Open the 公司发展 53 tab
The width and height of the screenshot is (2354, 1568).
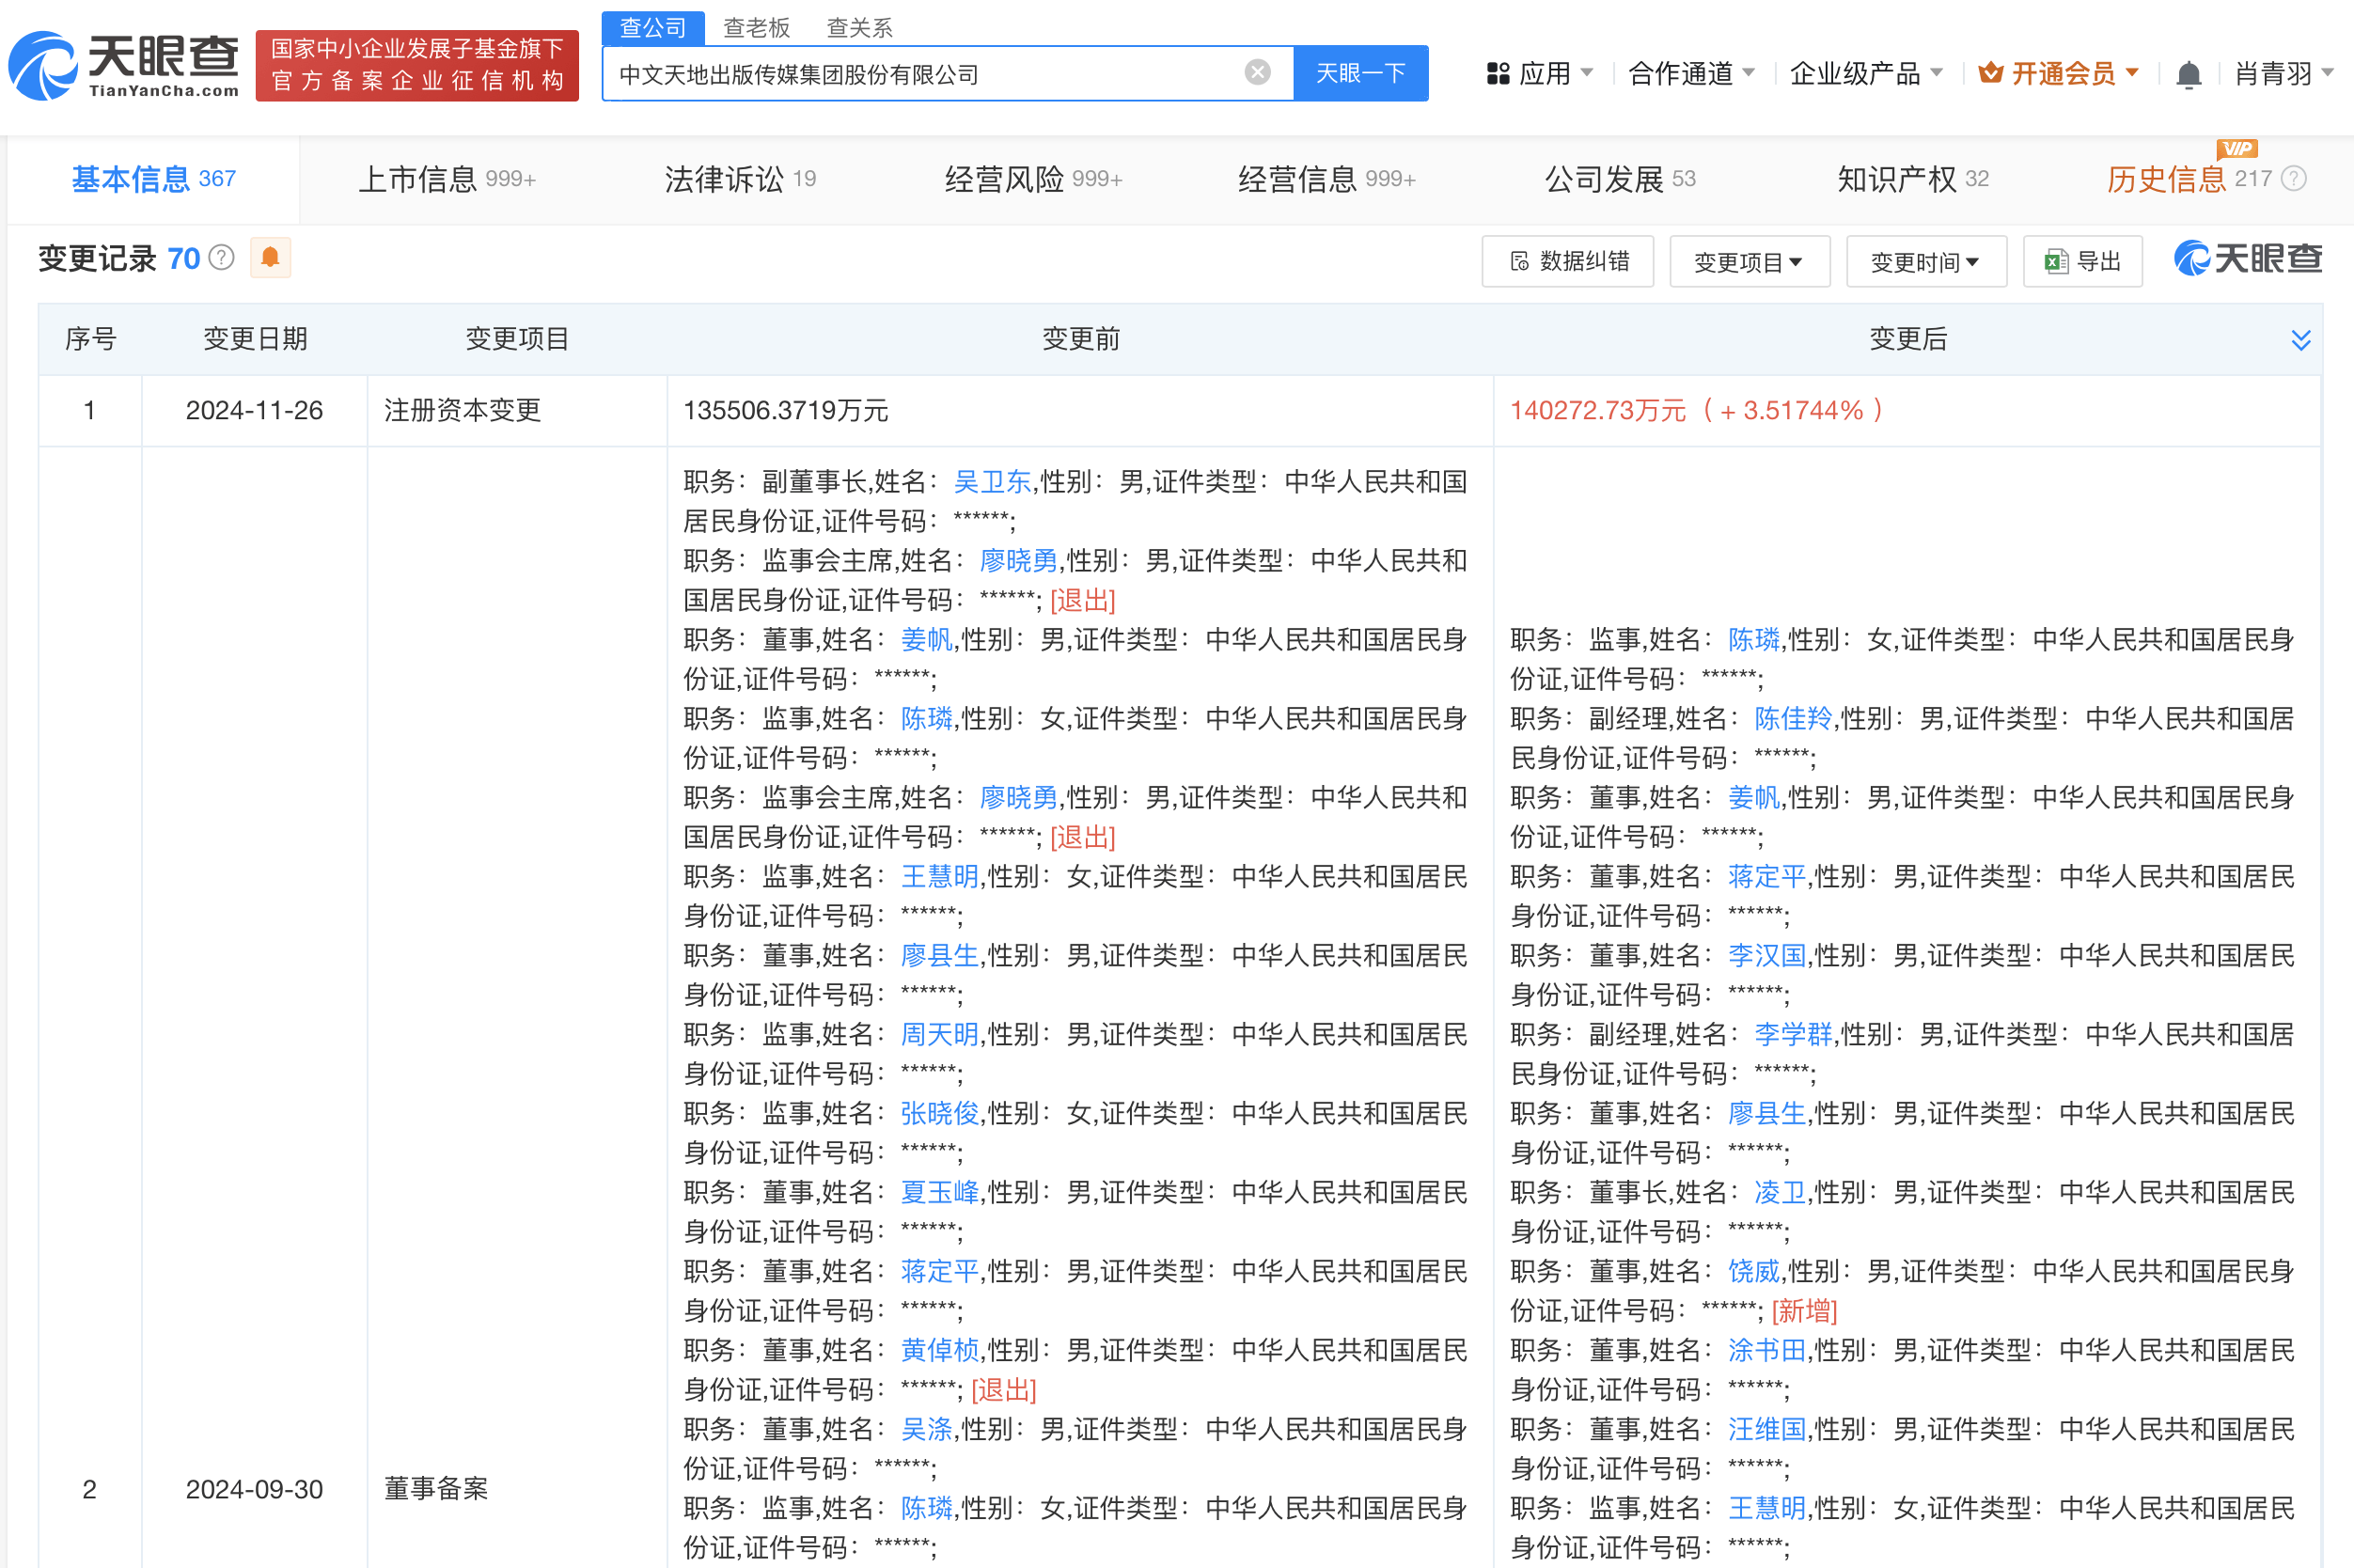[1620, 179]
